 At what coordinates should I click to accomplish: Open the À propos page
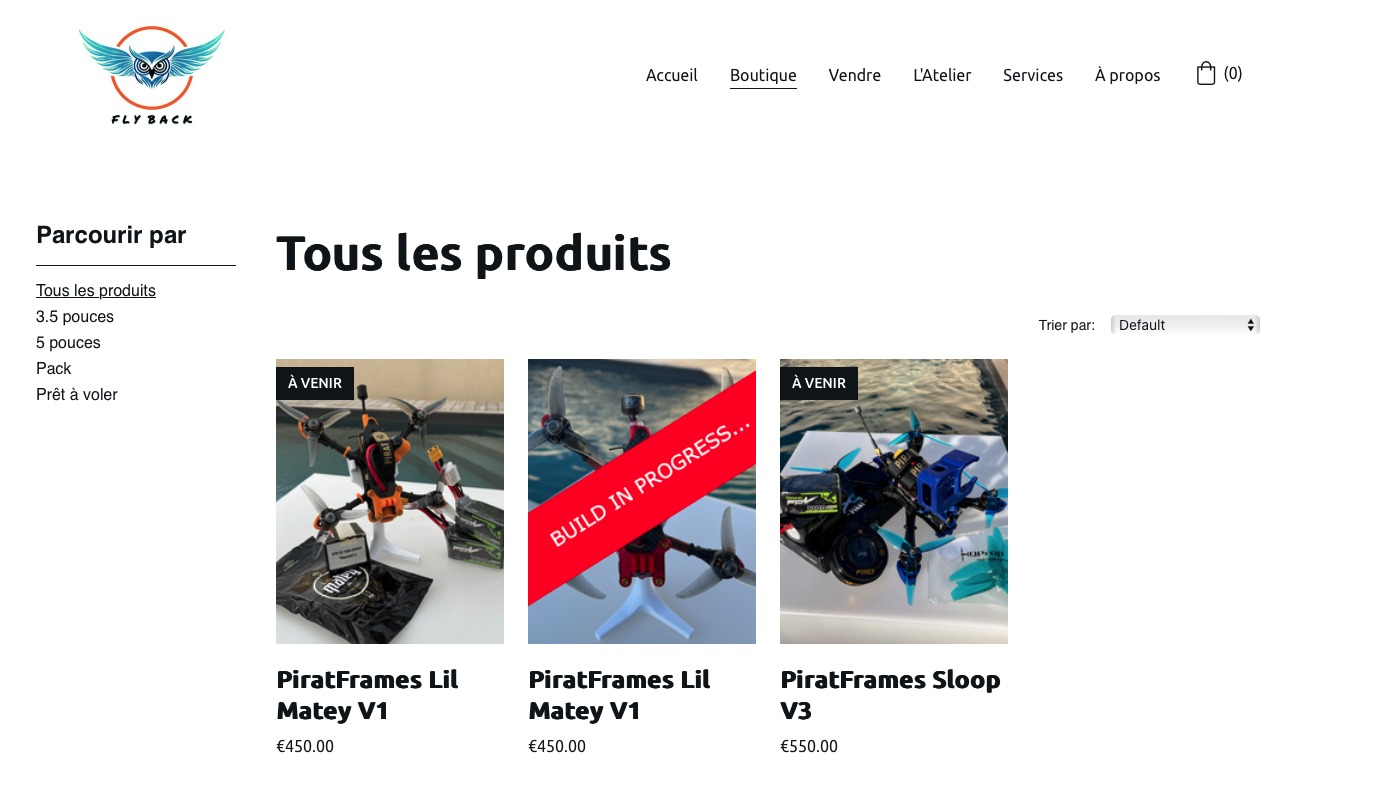point(1128,75)
